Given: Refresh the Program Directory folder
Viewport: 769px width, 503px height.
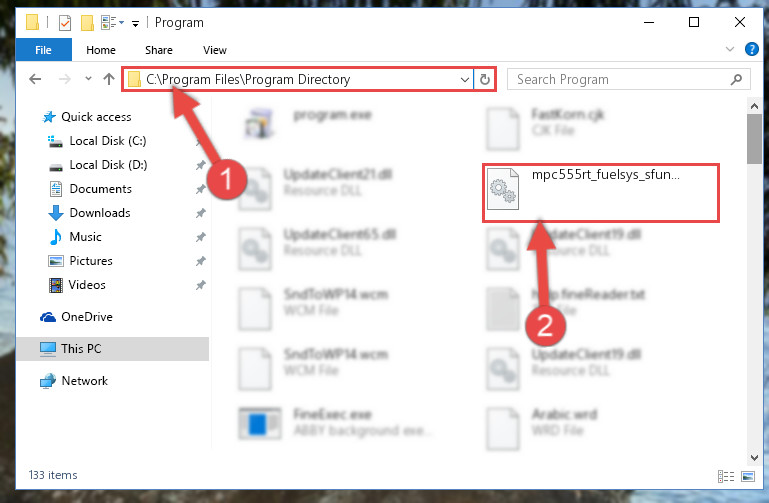Looking at the screenshot, I should [485, 79].
